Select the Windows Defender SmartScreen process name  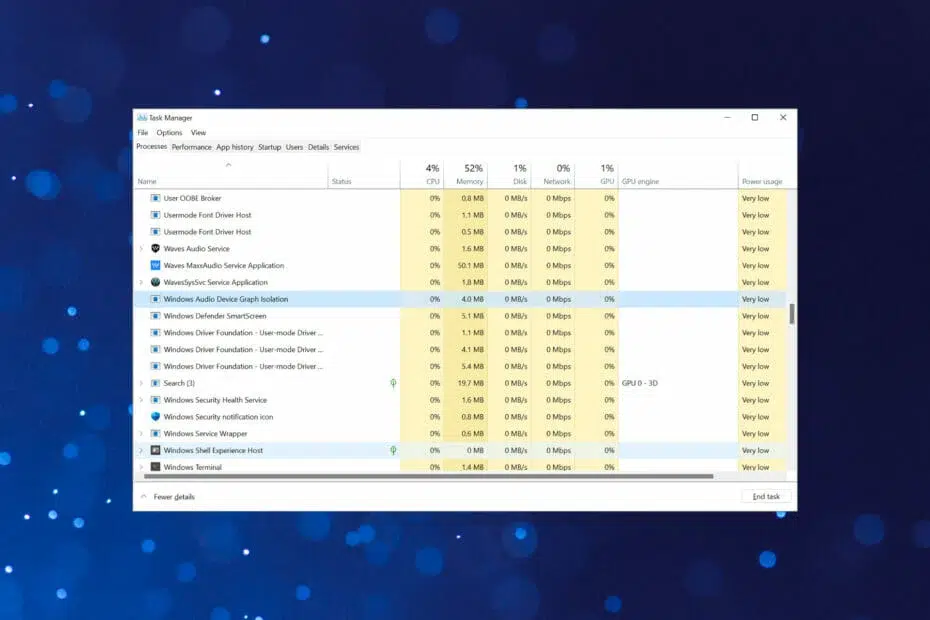pyautogui.click(x=215, y=316)
